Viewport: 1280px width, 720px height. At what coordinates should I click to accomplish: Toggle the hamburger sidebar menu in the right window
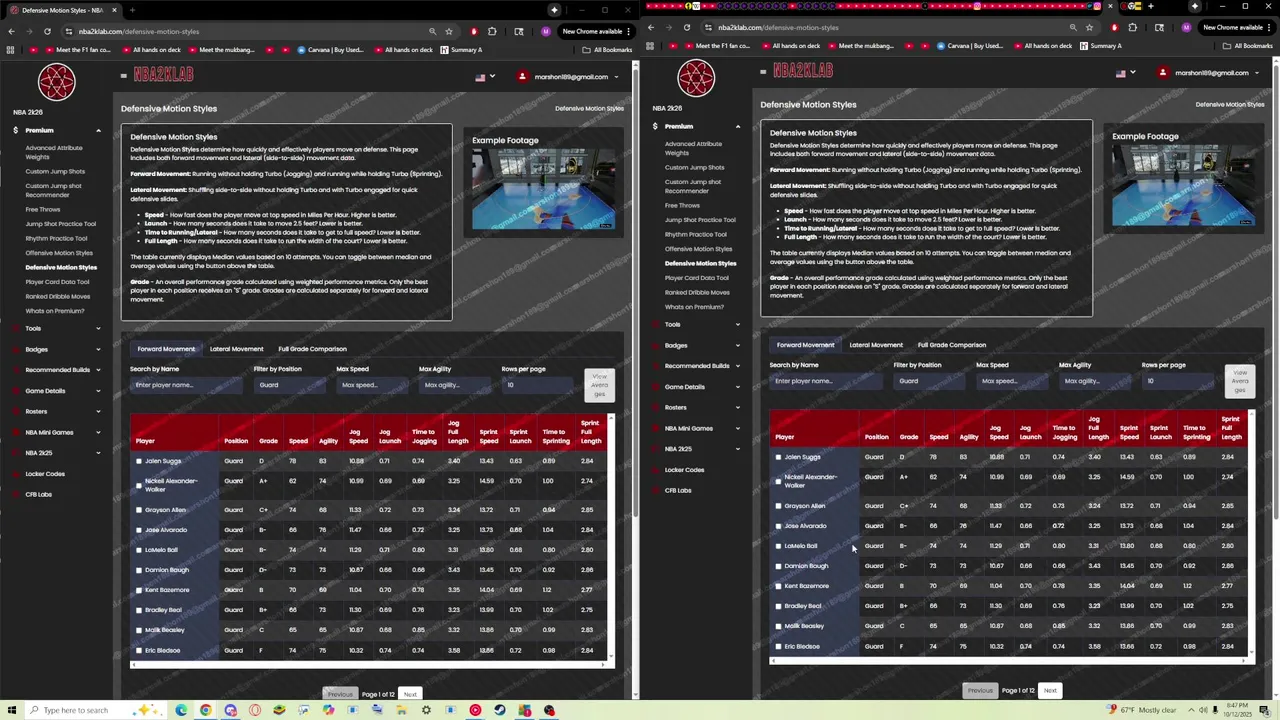(x=763, y=71)
